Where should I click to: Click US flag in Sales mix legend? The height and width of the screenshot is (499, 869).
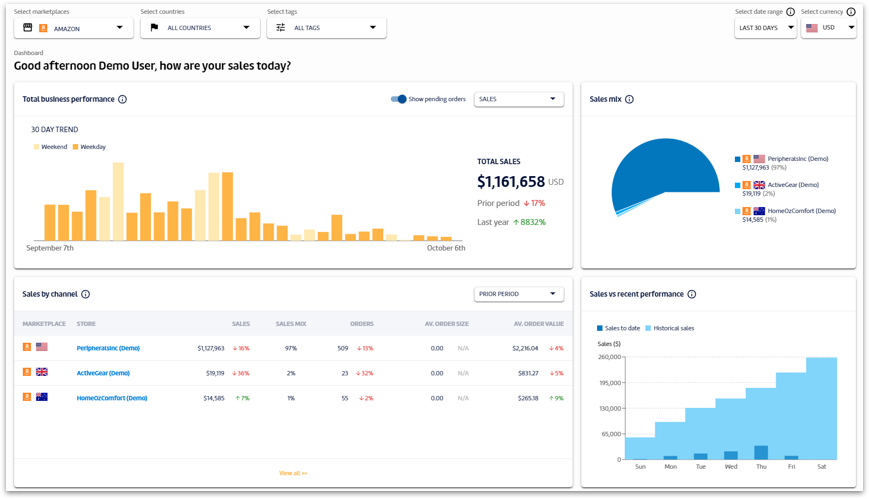pos(759,159)
